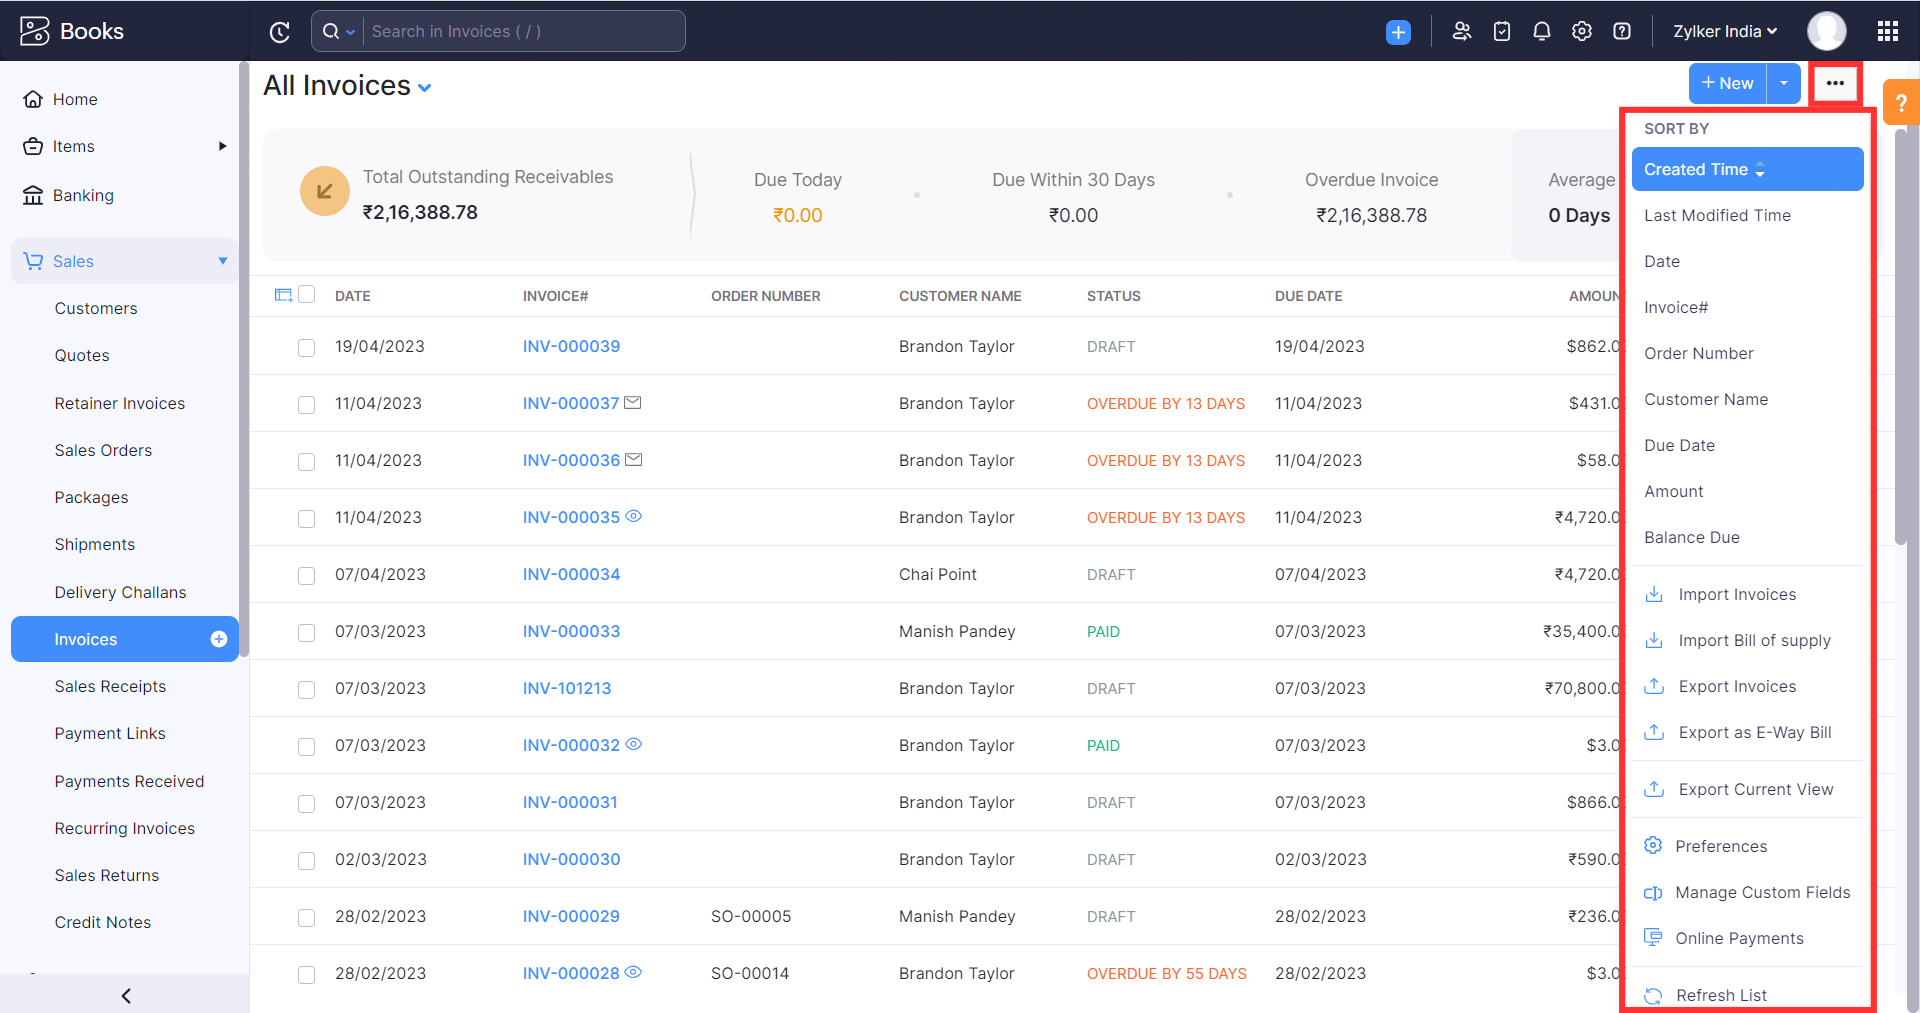The height and width of the screenshot is (1013, 1920).
Task: Open invoice INV-000033
Action: (571, 631)
